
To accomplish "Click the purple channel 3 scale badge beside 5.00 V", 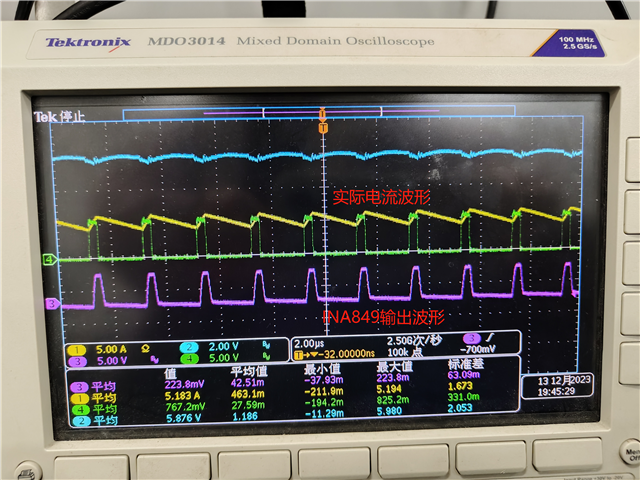I will click(77, 361).
